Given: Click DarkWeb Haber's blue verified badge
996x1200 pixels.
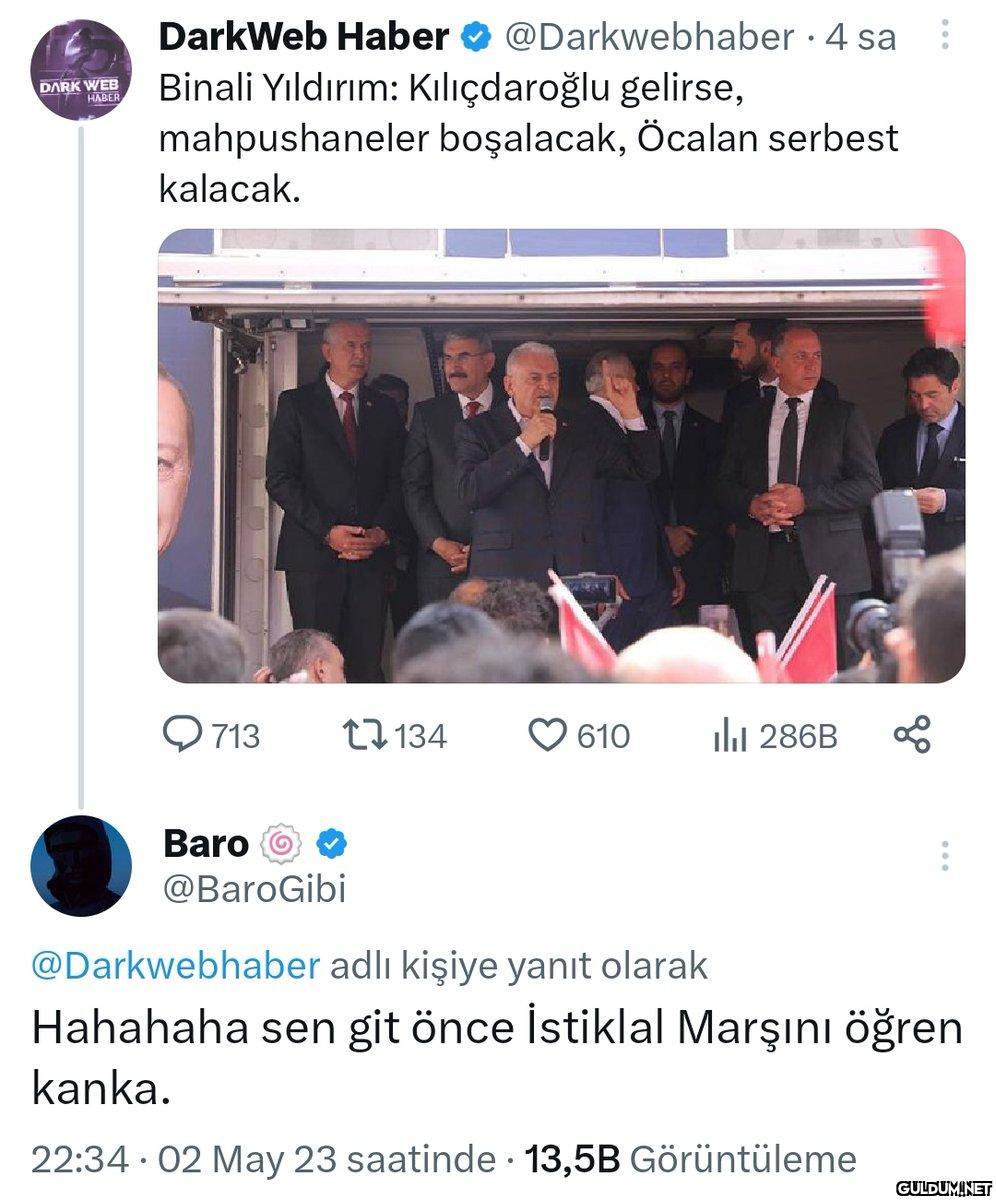Looking at the screenshot, I should [475, 38].
